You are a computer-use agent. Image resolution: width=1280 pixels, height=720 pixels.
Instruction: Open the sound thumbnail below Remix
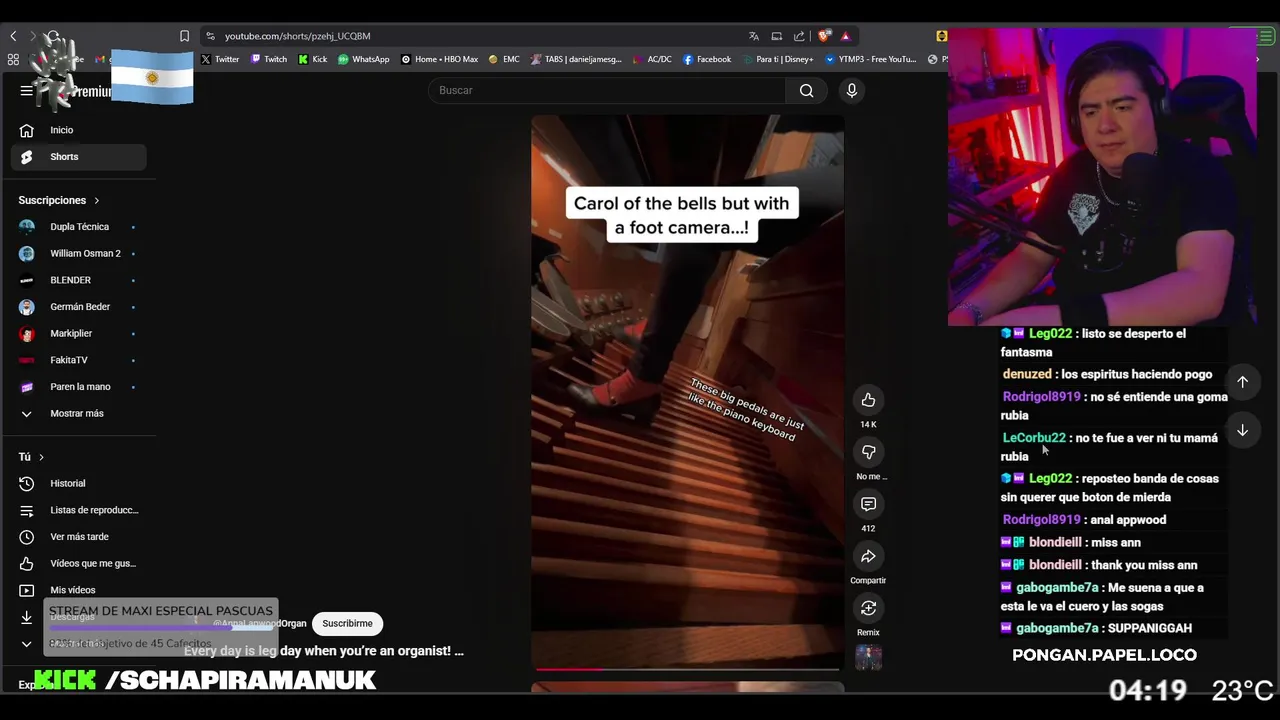[868, 657]
